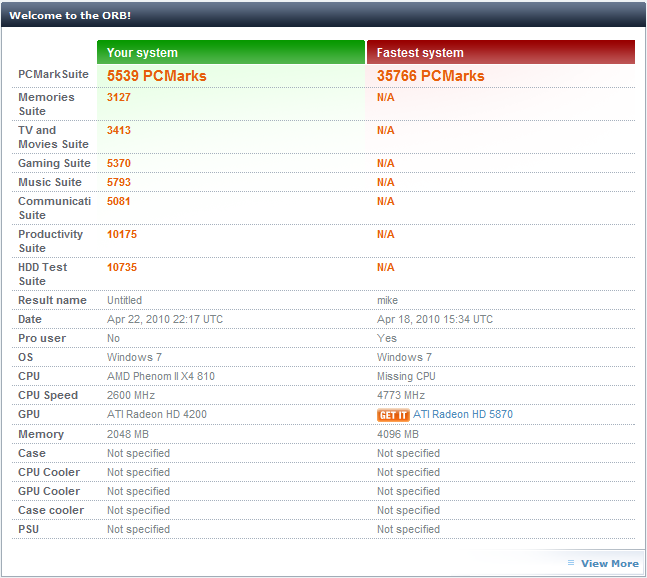
Task: Click the Pro user value 'No'
Action: 113,338
